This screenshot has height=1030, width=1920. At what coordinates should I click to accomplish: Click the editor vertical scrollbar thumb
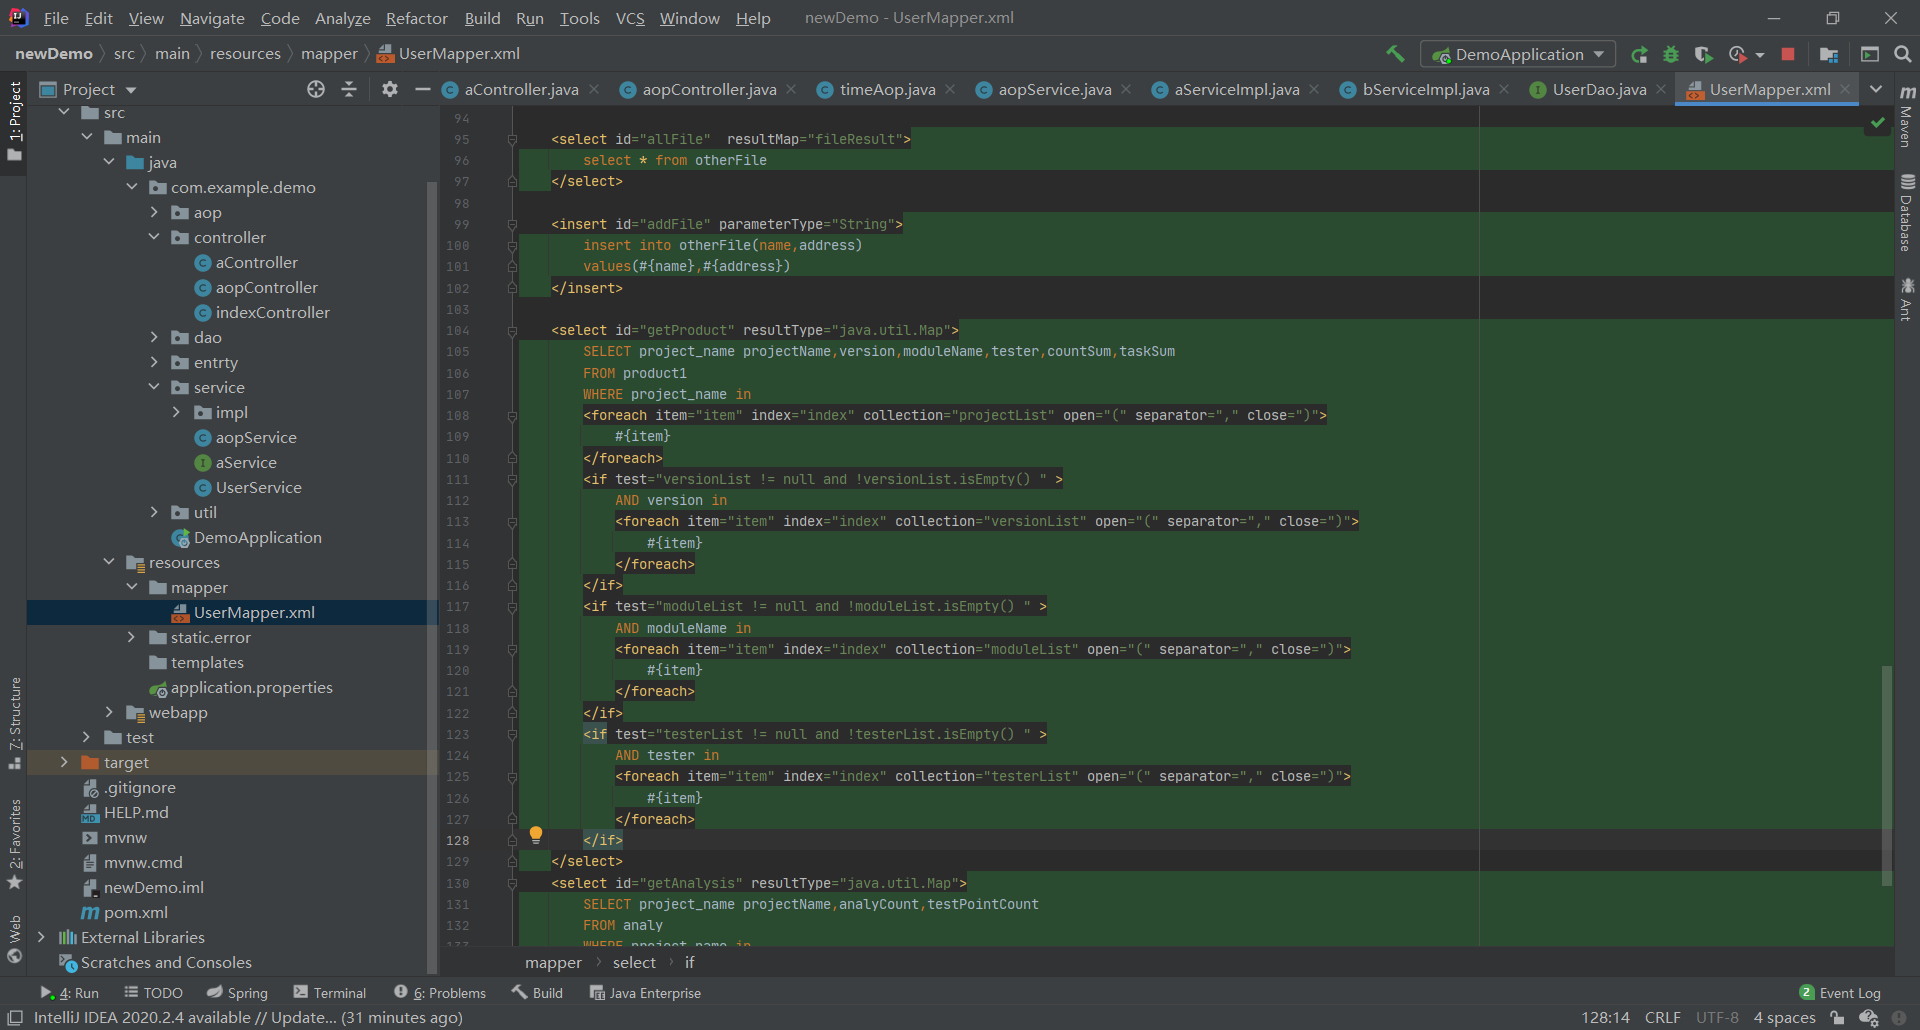[x=1886, y=775]
